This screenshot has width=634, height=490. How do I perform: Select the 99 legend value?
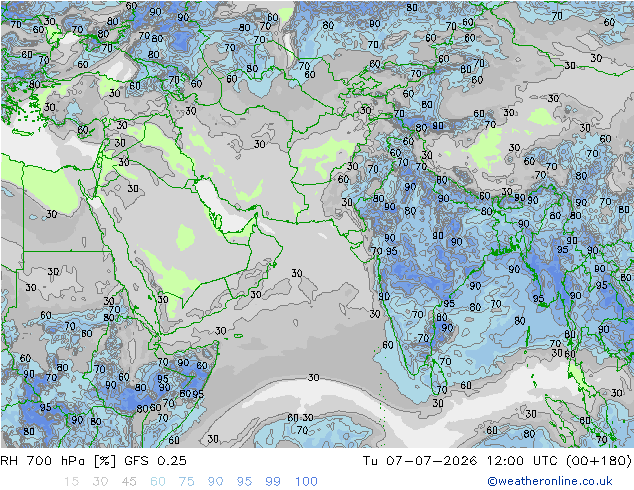click(x=273, y=482)
